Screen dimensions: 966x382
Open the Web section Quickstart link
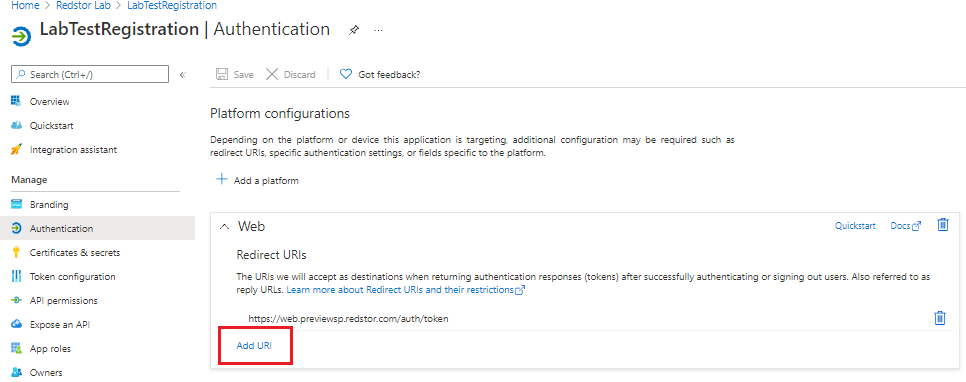click(855, 226)
